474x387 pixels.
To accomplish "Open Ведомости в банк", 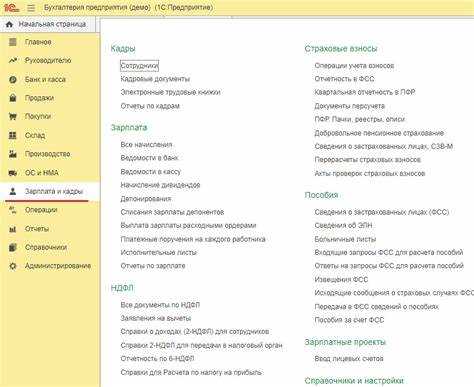I will point(149,158).
